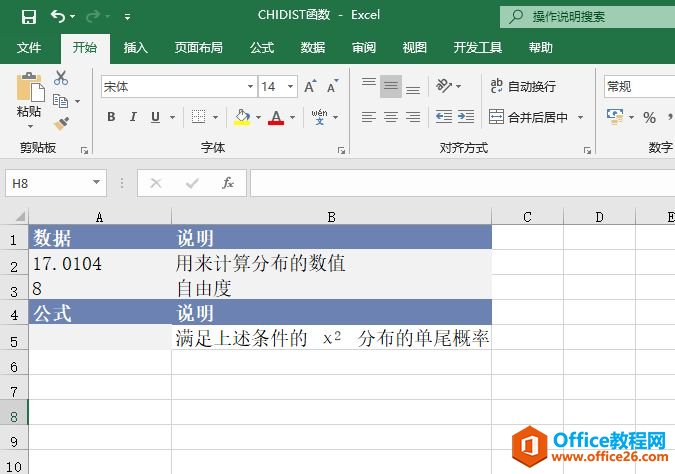The height and width of the screenshot is (474, 675).
Task: Open the fill color dropdown arrow
Action: click(x=258, y=117)
